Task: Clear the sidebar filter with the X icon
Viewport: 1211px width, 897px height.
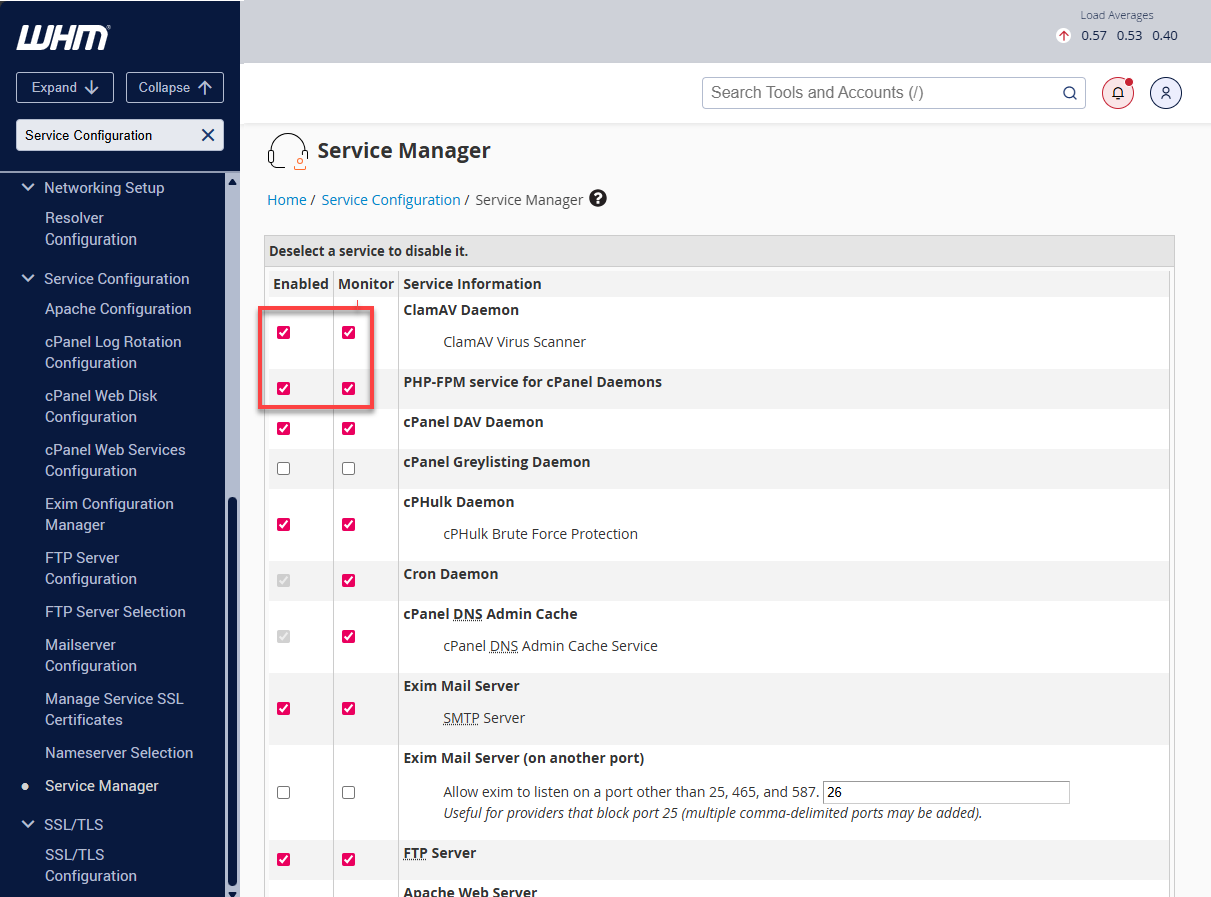Action: point(207,135)
